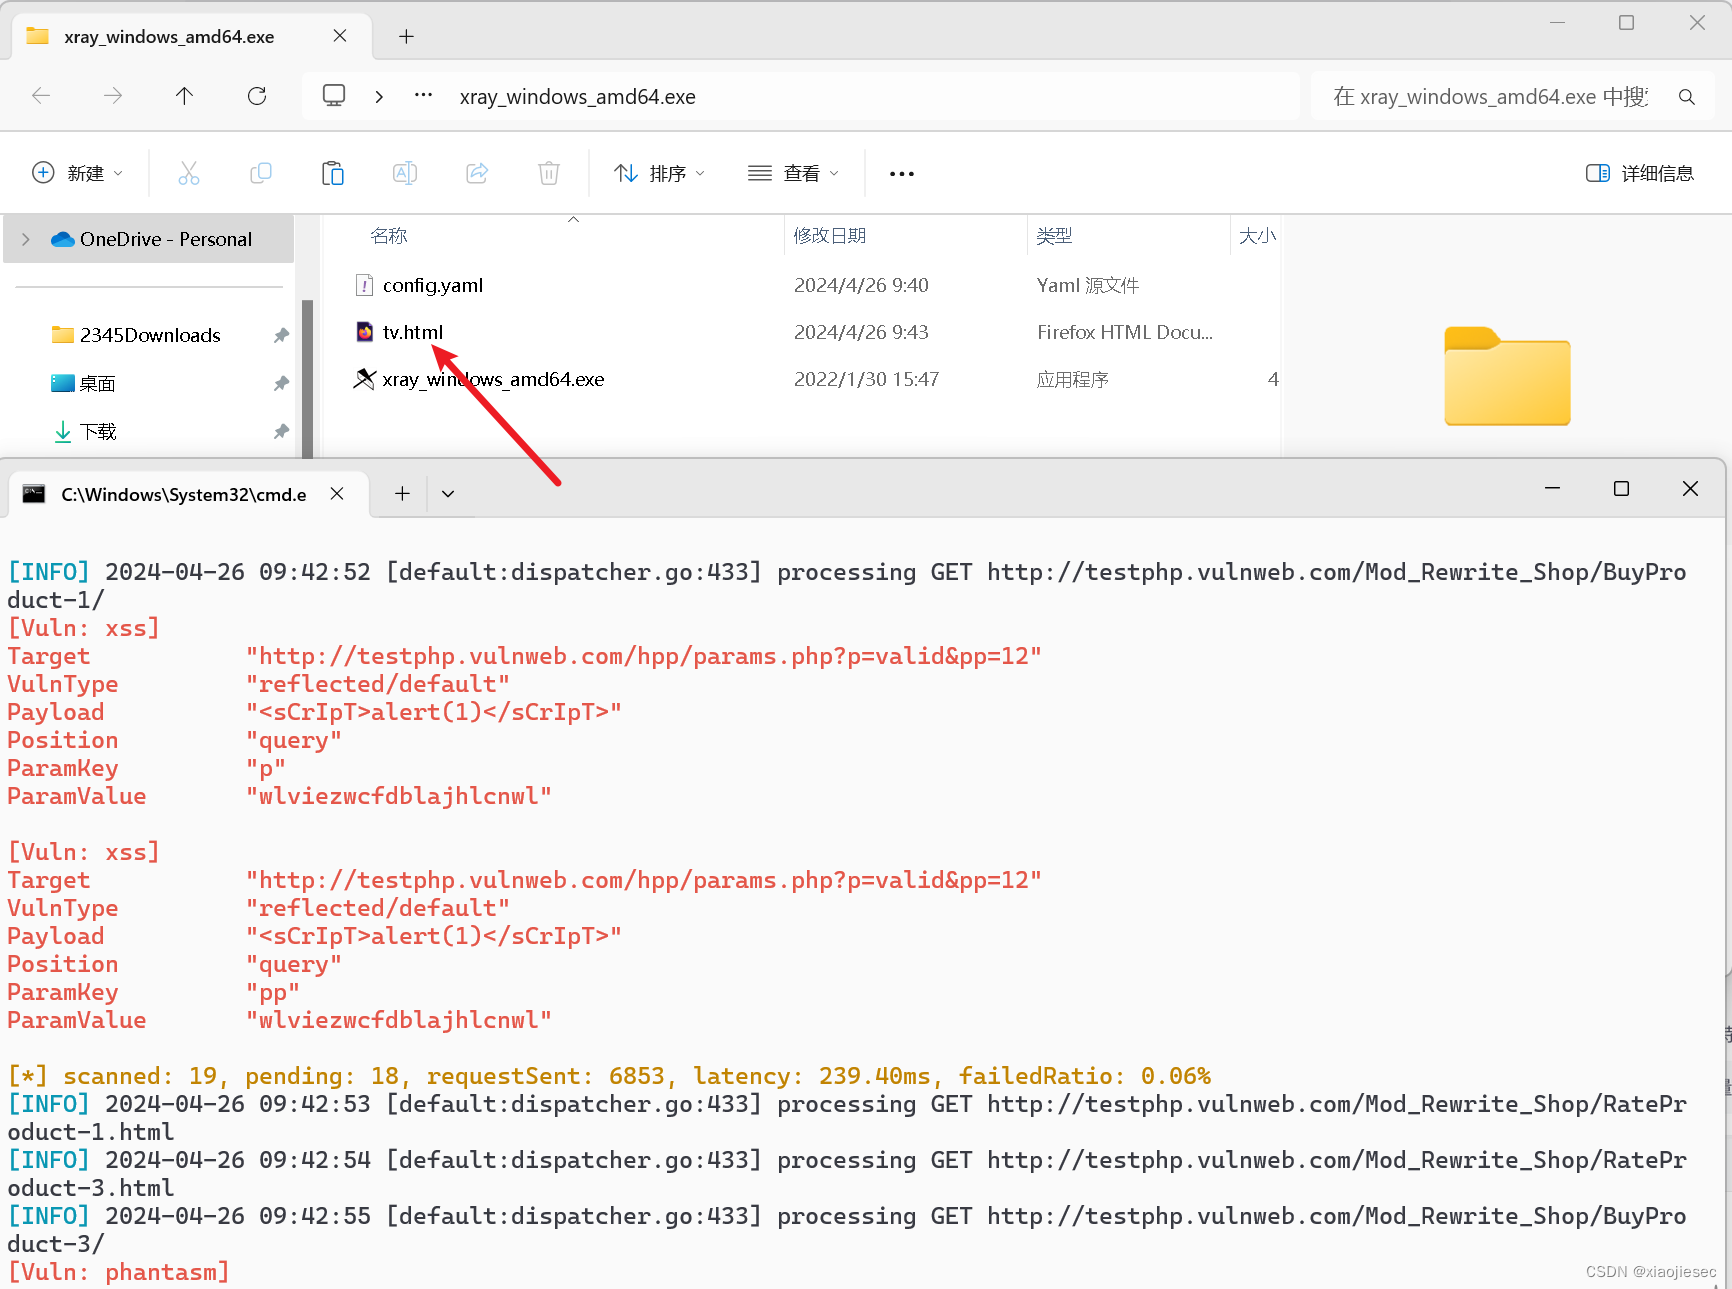Sort files by 大小 column header
Image resolution: width=1732 pixels, height=1289 pixels.
click(x=1257, y=236)
